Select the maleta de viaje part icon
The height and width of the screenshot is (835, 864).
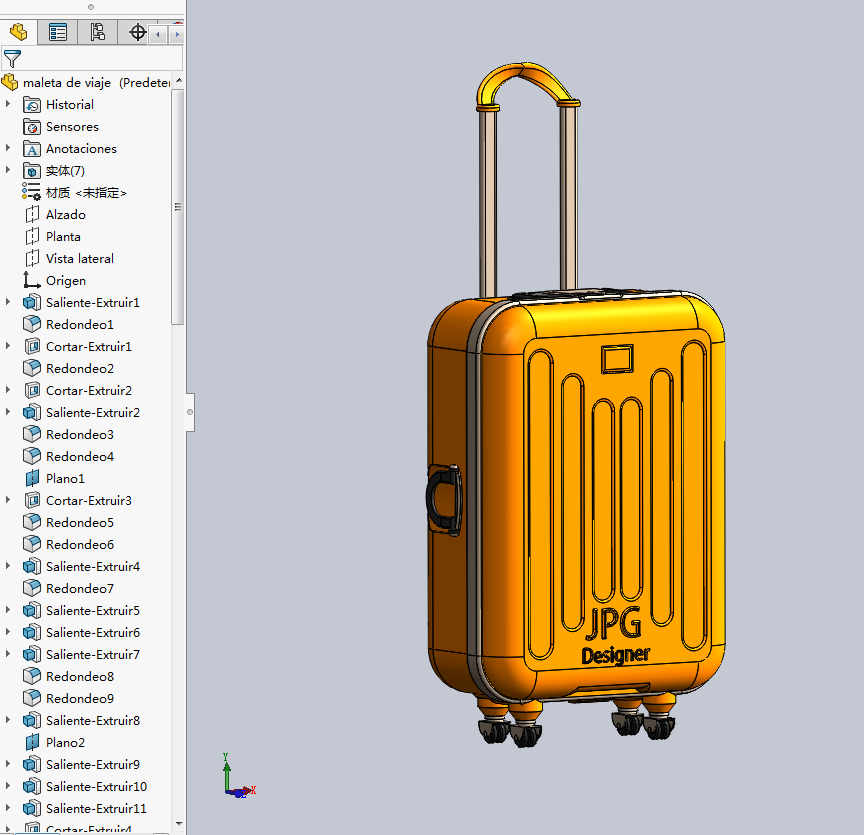point(10,83)
